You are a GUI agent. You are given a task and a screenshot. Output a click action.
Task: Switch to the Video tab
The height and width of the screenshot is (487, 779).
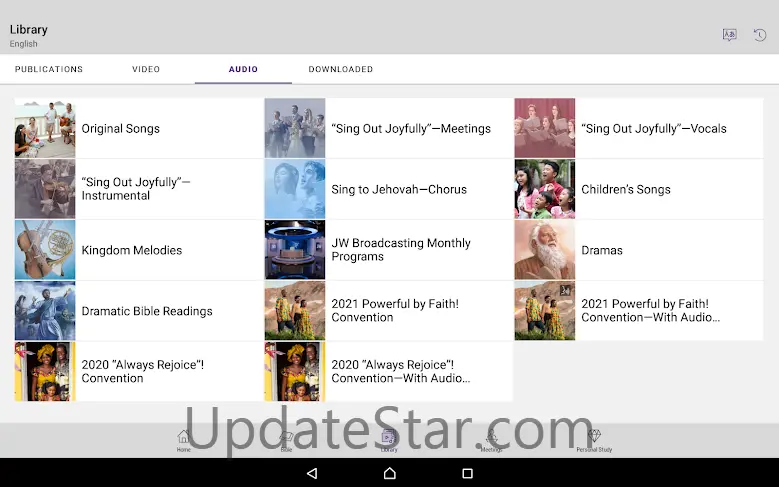point(146,69)
